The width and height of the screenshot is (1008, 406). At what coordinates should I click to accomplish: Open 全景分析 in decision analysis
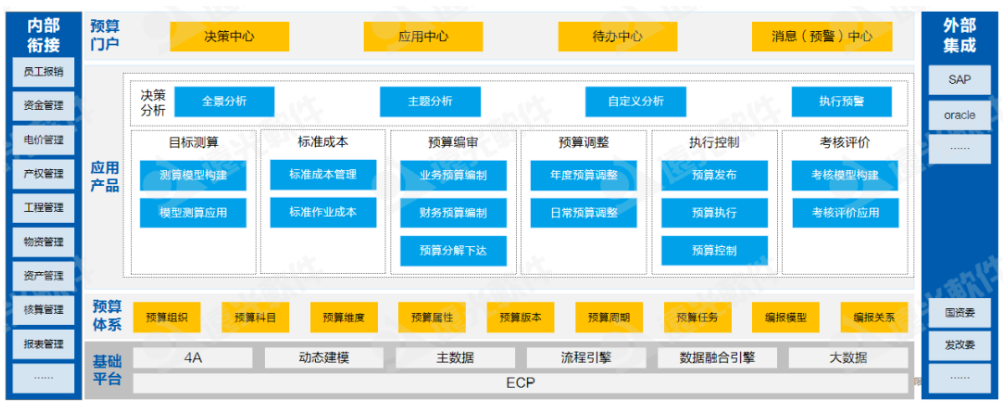click(x=224, y=101)
